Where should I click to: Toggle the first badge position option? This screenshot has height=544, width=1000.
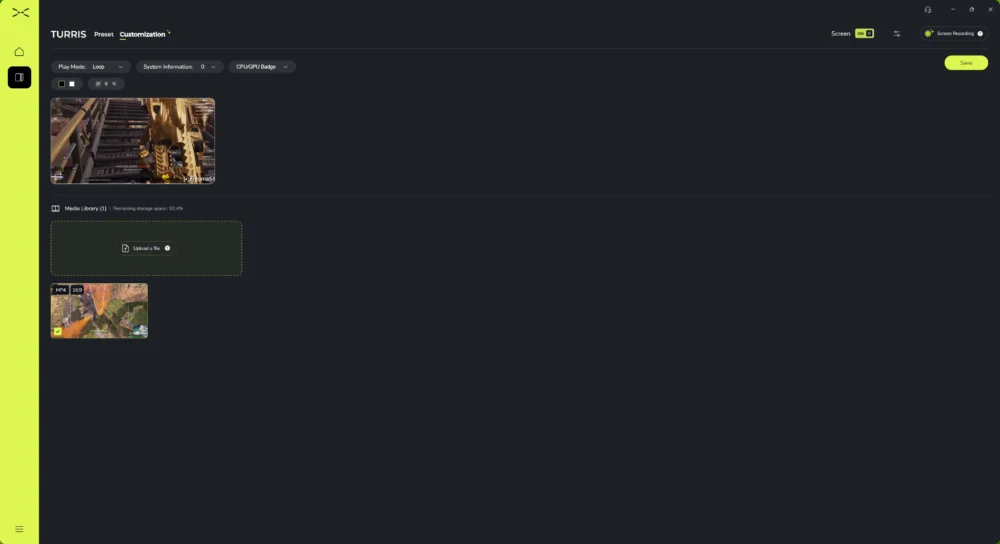98,84
